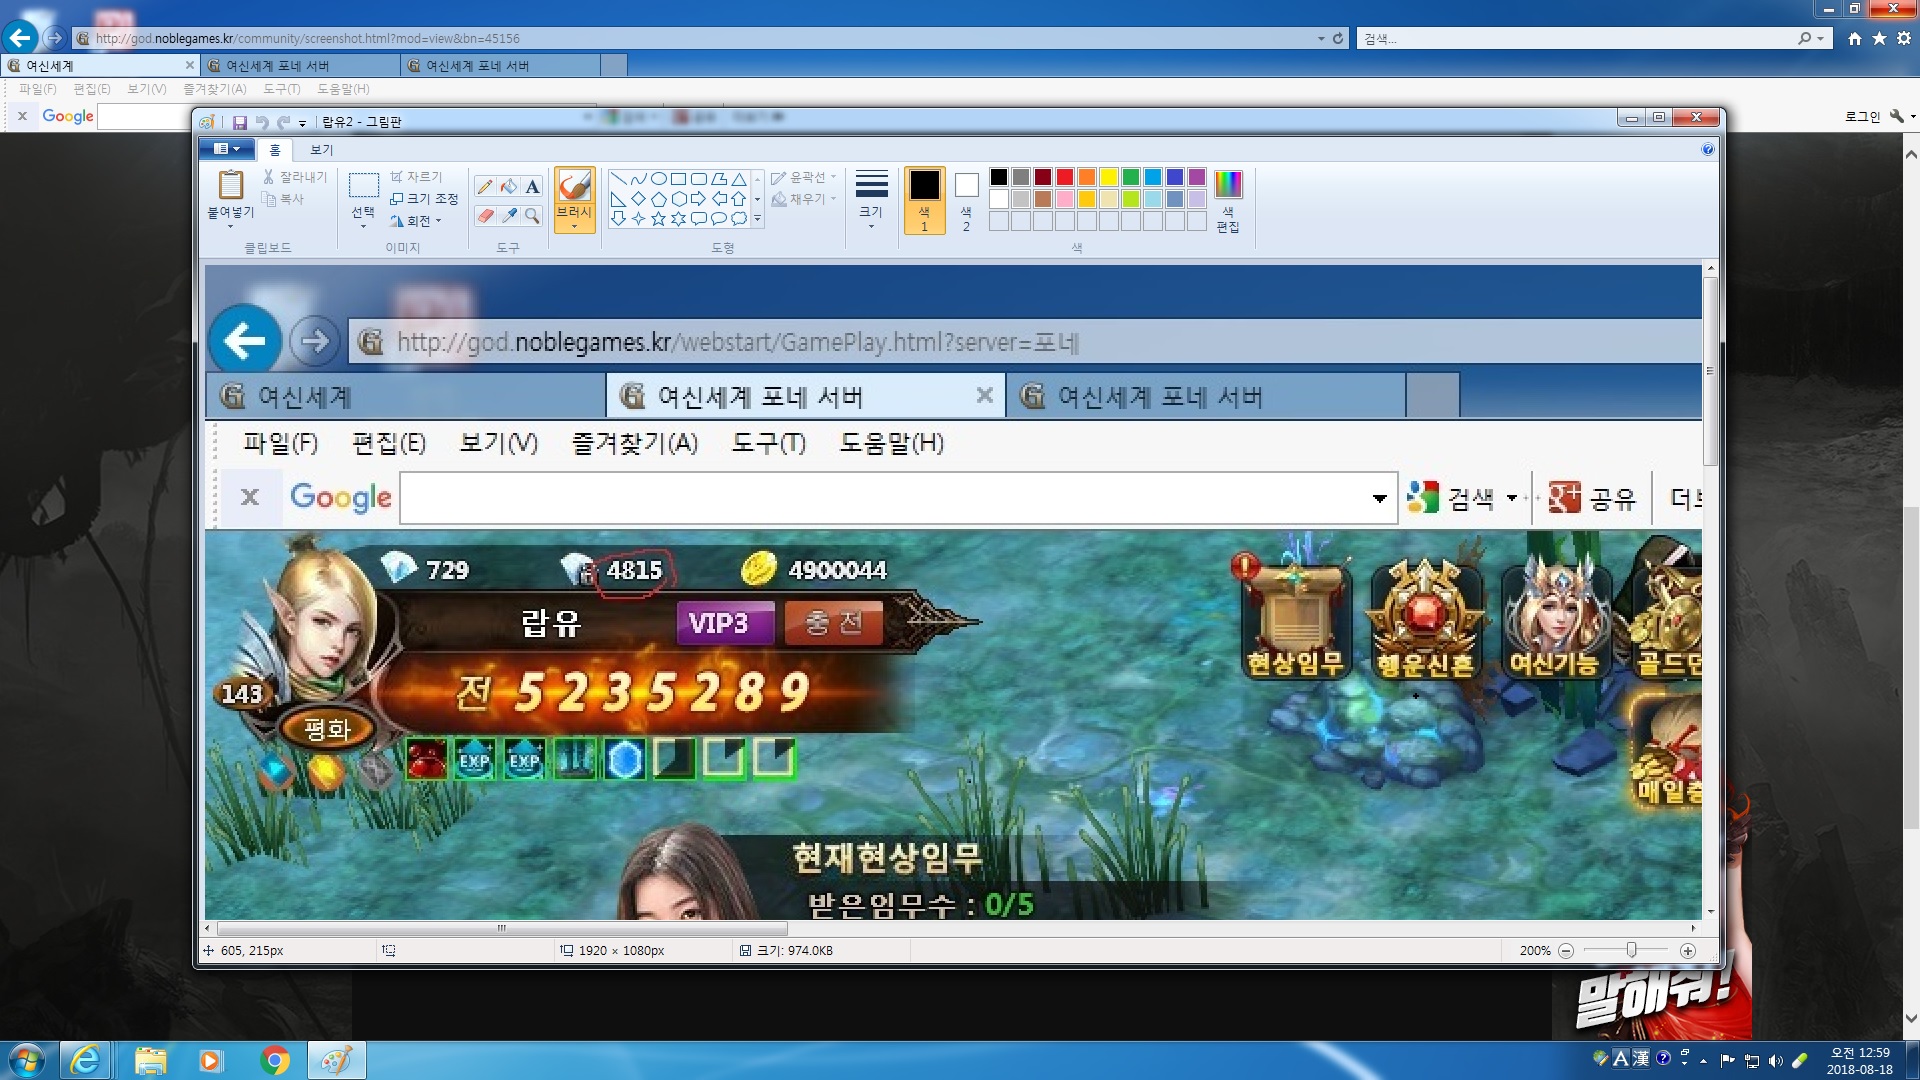
Task: Open the browser's home page icon
Action: 1855,38
